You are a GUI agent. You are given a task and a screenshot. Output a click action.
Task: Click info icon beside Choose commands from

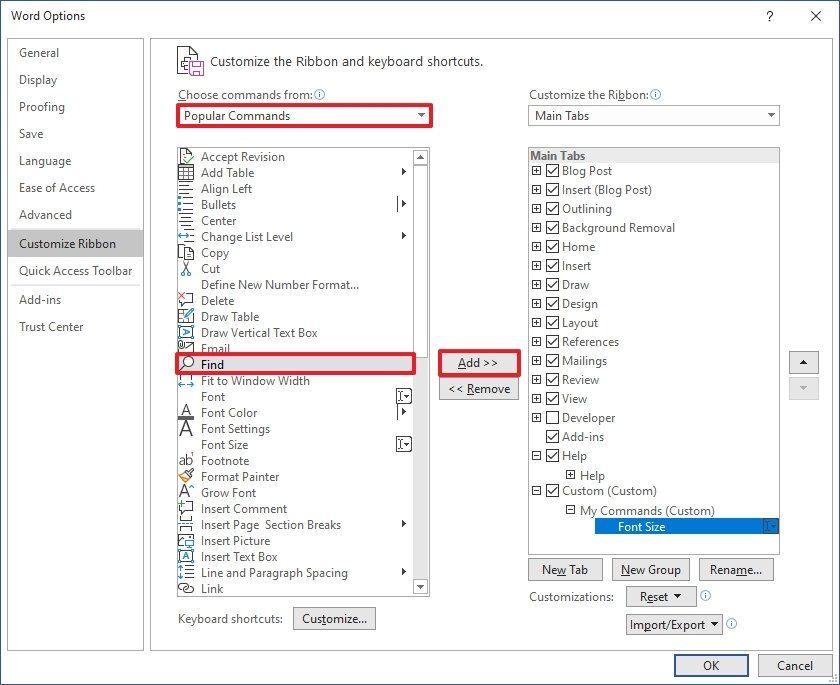tap(320, 95)
